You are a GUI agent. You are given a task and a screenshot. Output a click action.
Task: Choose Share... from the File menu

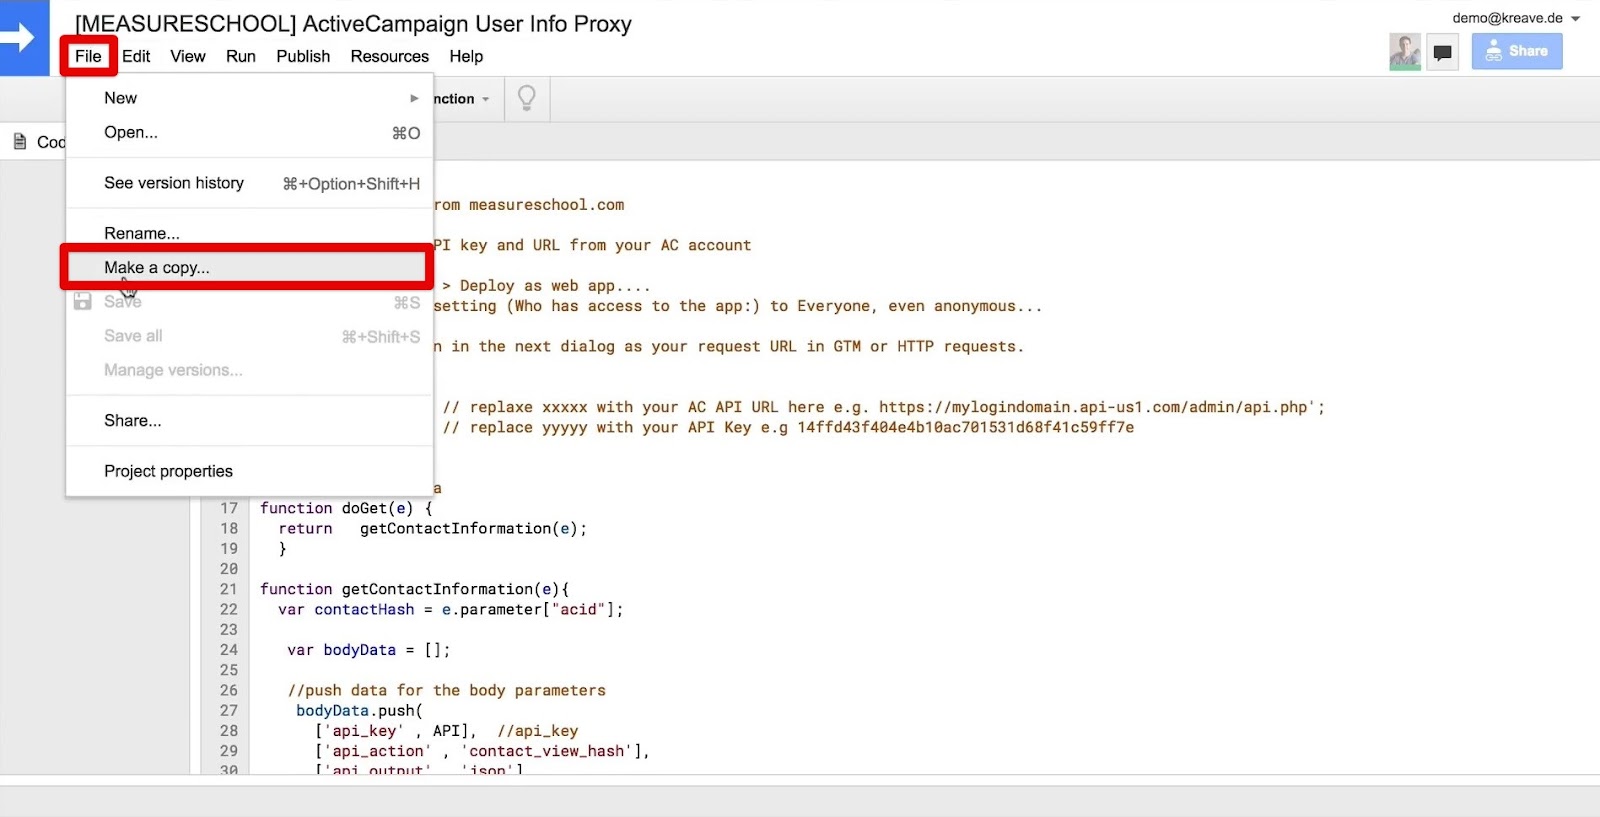[x=250, y=420]
